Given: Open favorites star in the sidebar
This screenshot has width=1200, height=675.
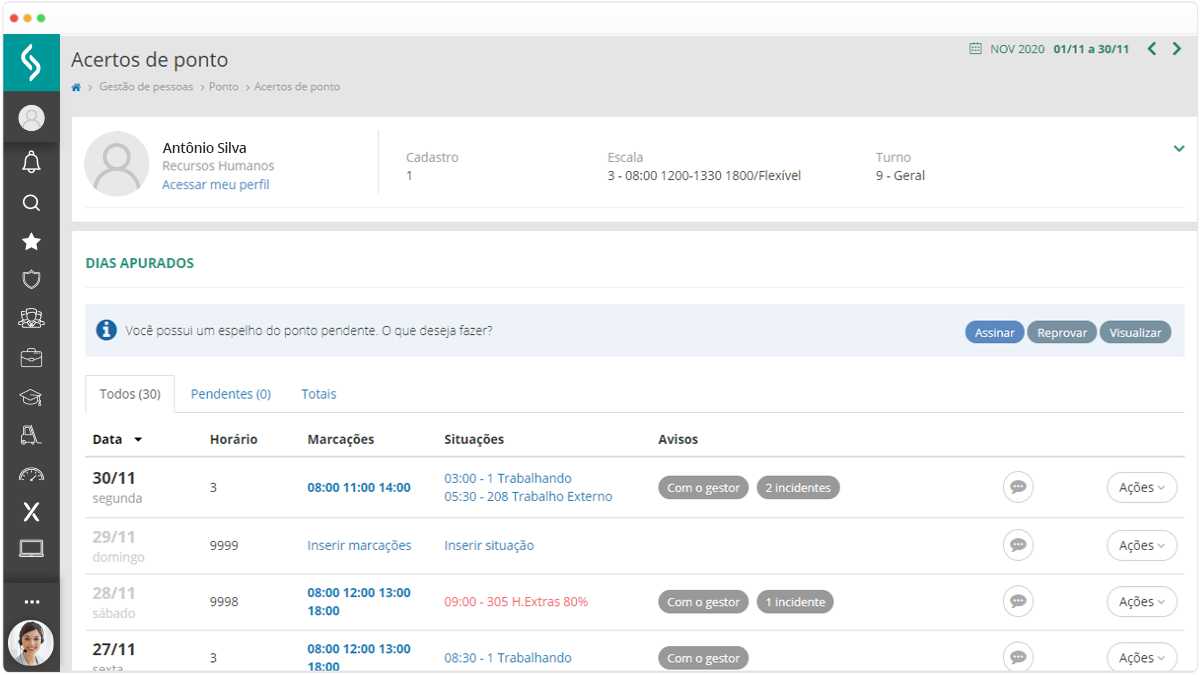Looking at the screenshot, I should 31,242.
